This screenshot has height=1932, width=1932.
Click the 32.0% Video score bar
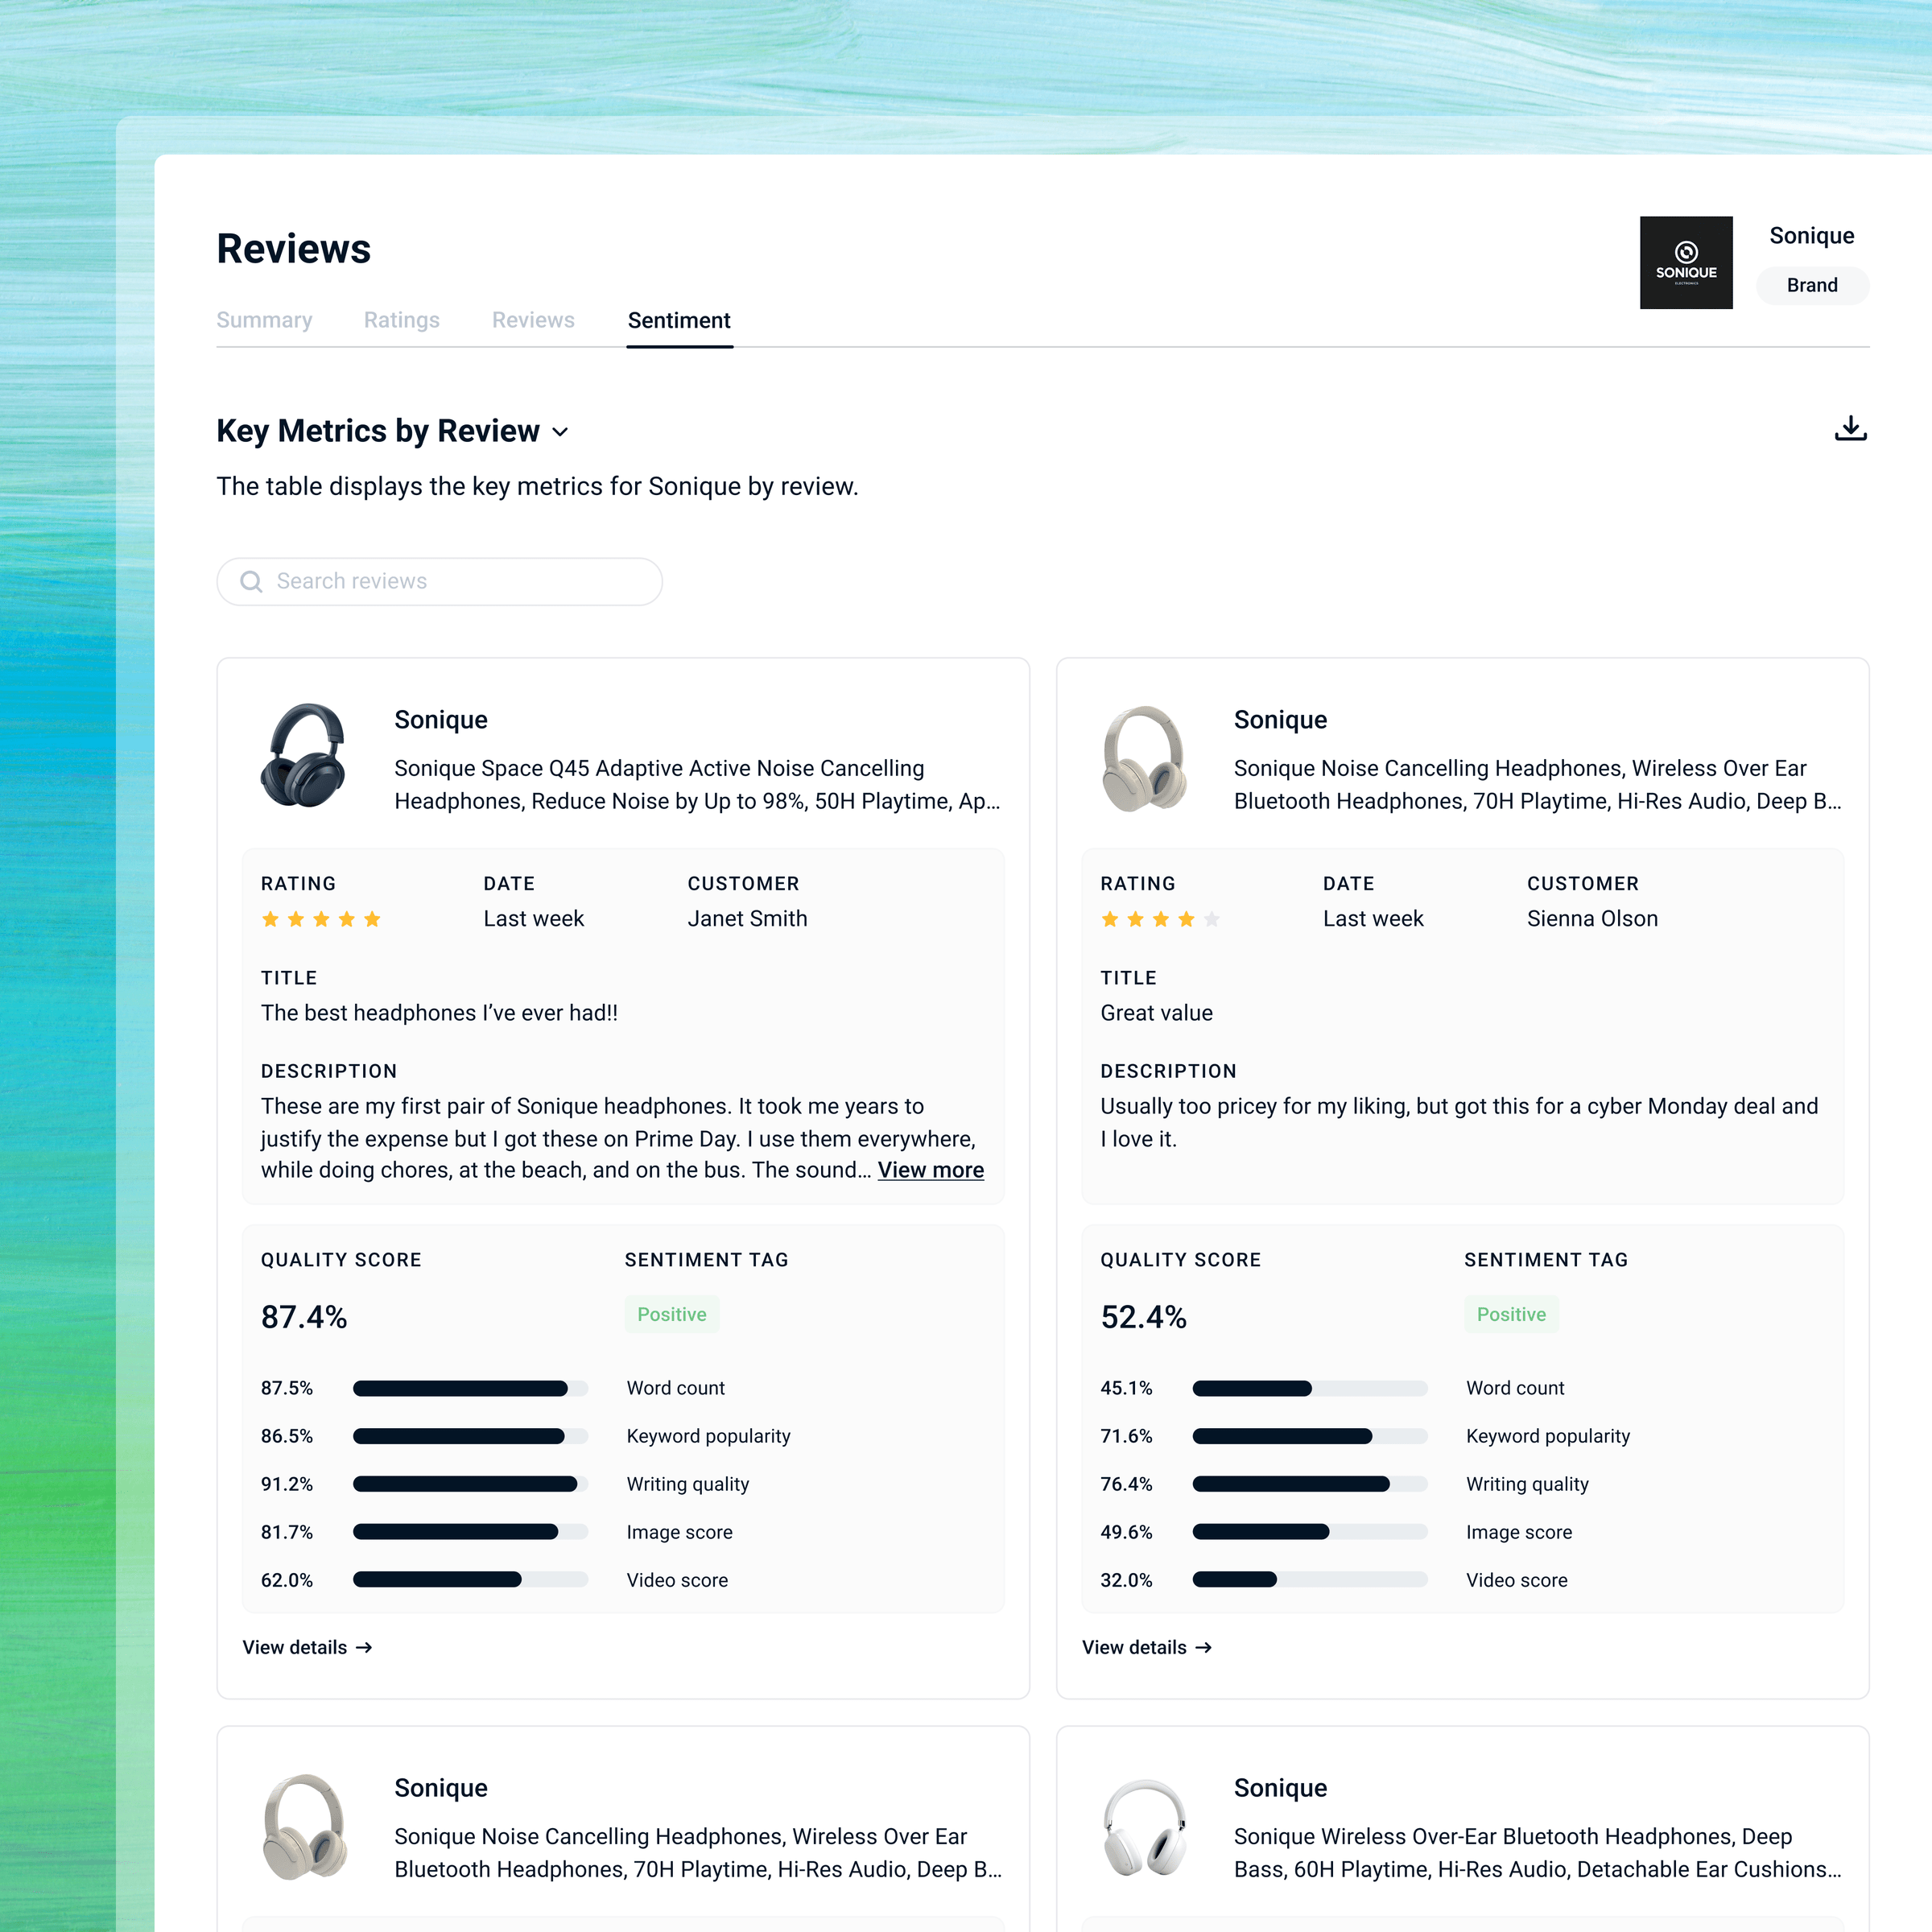point(1310,1580)
